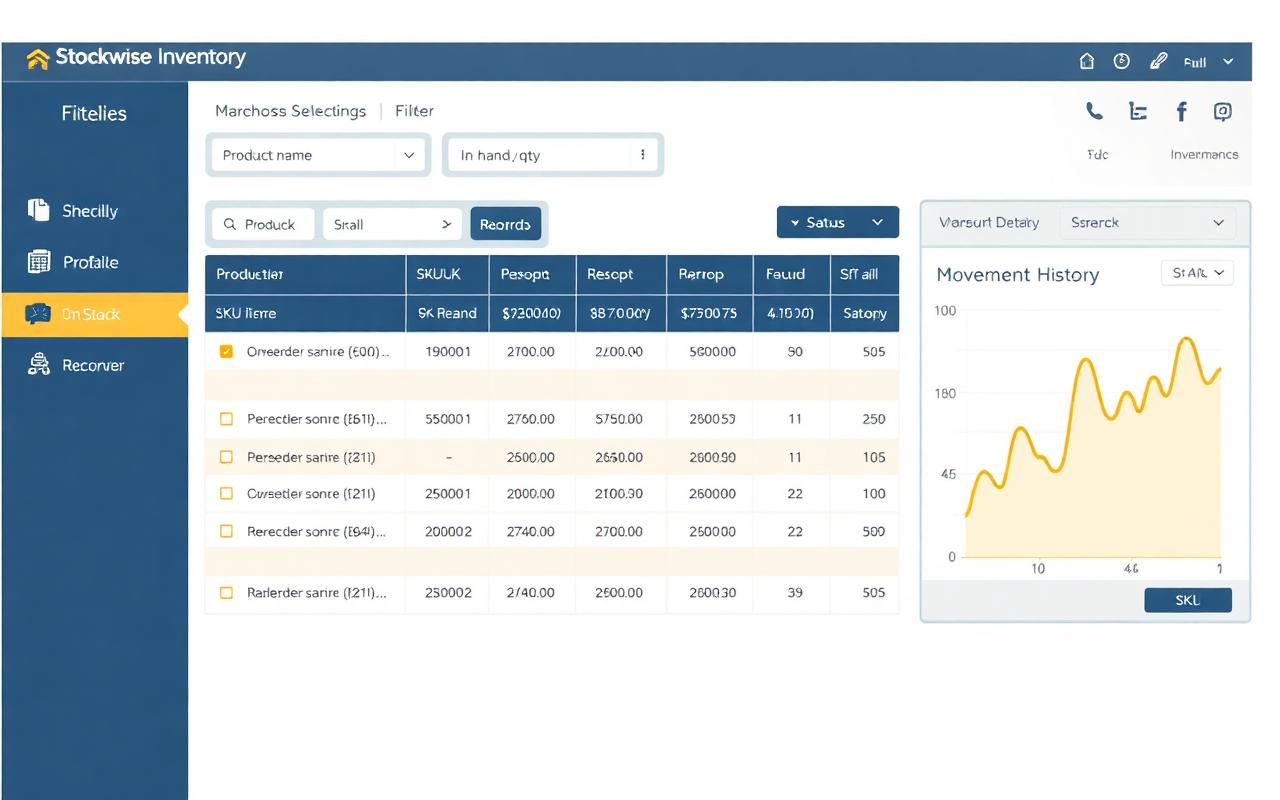The image size is (1280, 800).
Task: Open the St AK chart dropdown
Action: [1197, 272]
